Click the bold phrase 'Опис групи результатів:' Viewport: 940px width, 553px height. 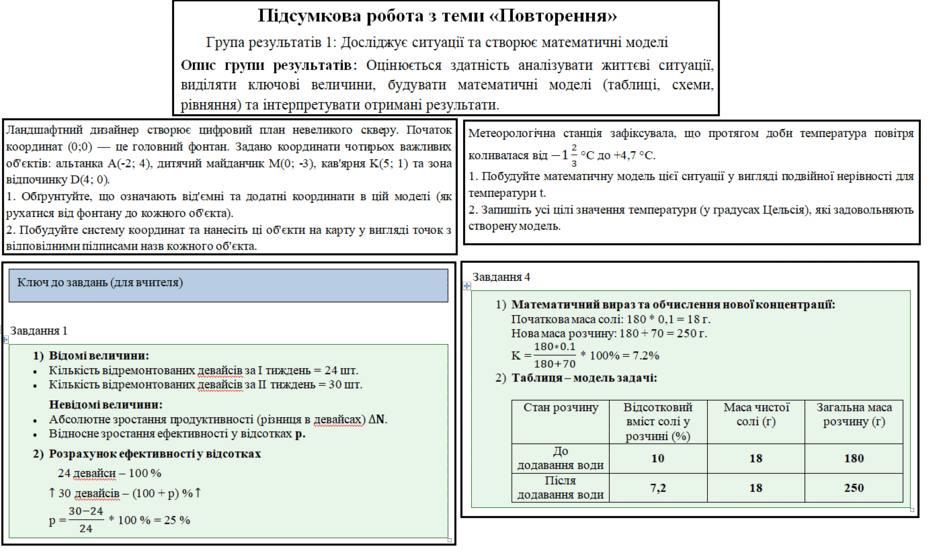pos(269,65)
